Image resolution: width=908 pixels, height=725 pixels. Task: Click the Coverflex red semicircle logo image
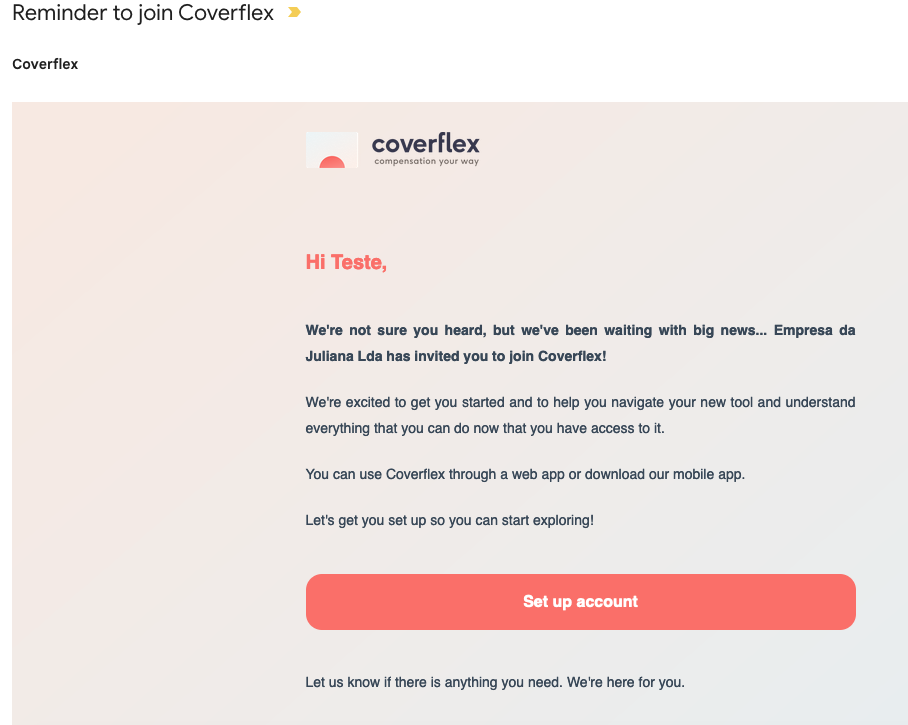tap(332, 150)
